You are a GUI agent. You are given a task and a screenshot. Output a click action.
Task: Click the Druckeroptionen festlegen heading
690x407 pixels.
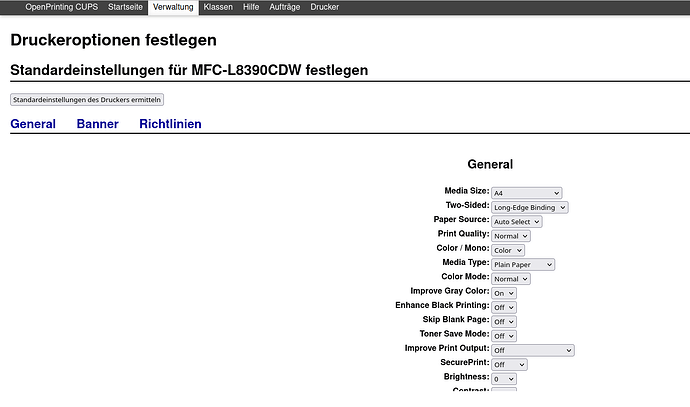tap(114, 40)
